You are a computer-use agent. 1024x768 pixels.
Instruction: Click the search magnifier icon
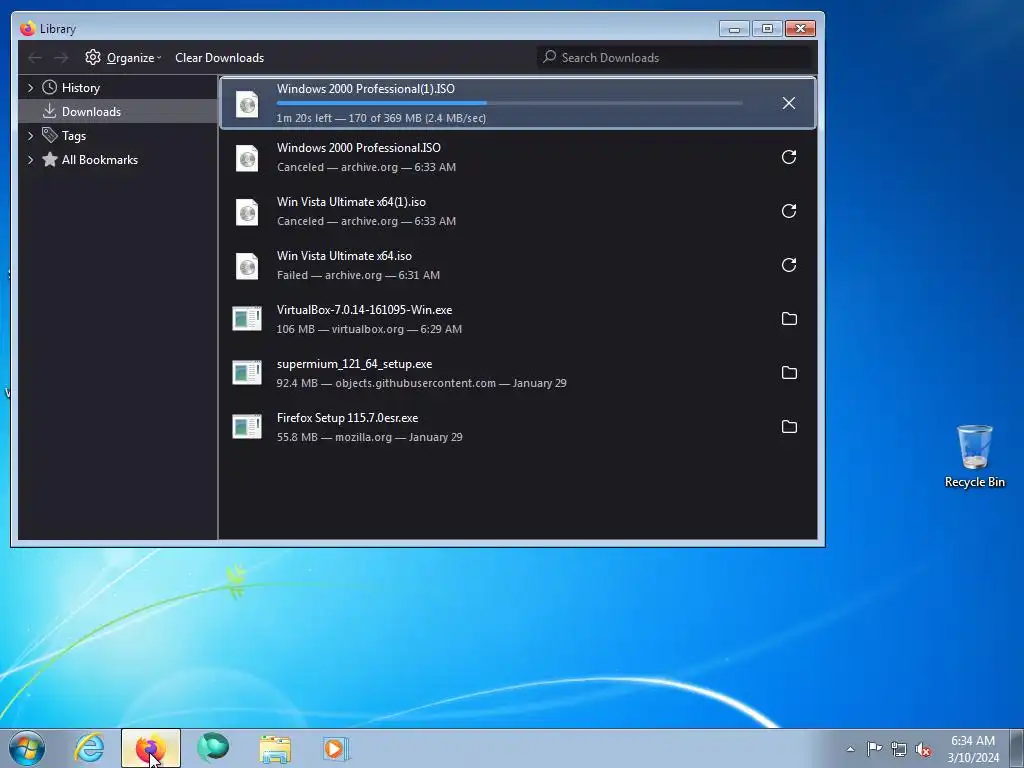pyautogui.click(x=550, y=57)
